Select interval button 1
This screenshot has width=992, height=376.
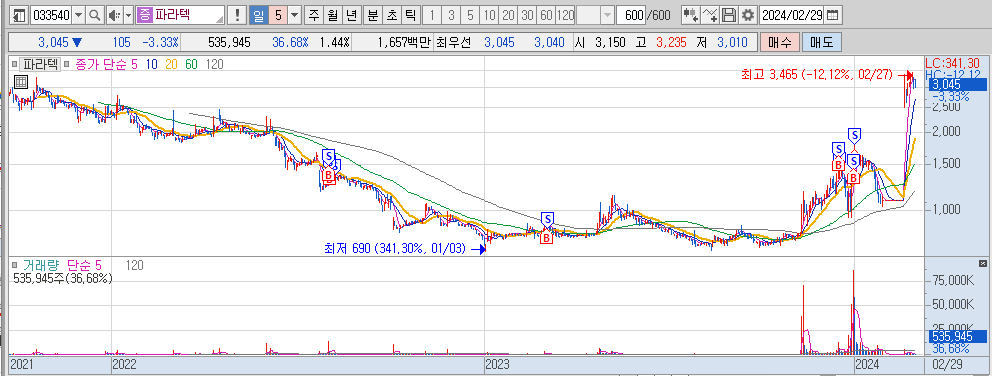click(431, 15)
